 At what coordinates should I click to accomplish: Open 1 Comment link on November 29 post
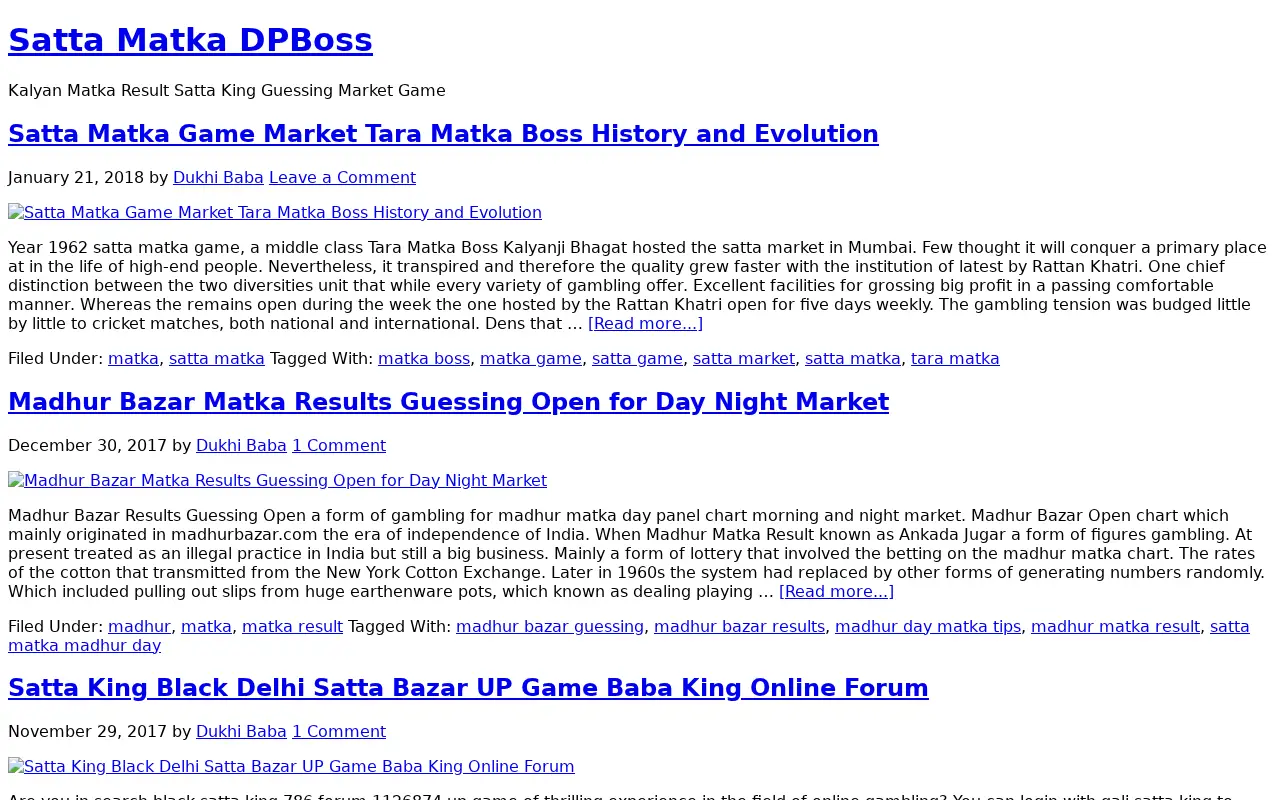pos(339,731)
